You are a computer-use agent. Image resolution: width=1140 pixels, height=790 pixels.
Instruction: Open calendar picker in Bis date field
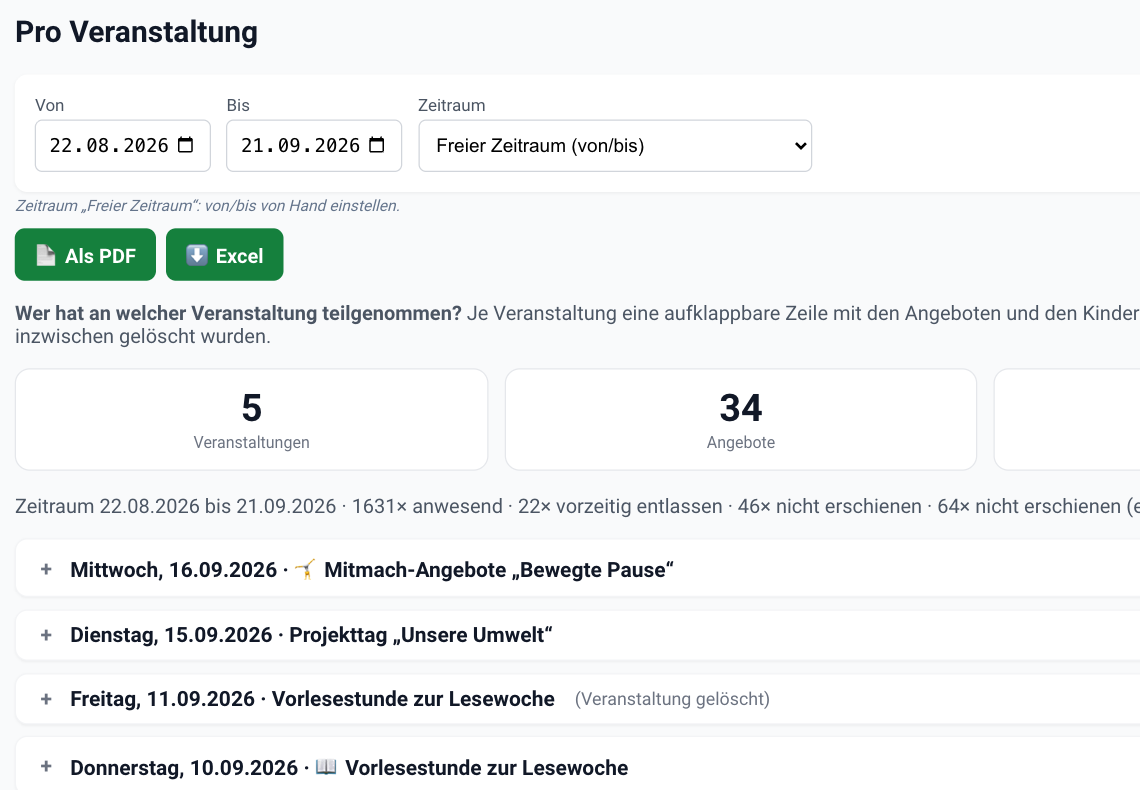pyautogui.click(x=377, y=145)
